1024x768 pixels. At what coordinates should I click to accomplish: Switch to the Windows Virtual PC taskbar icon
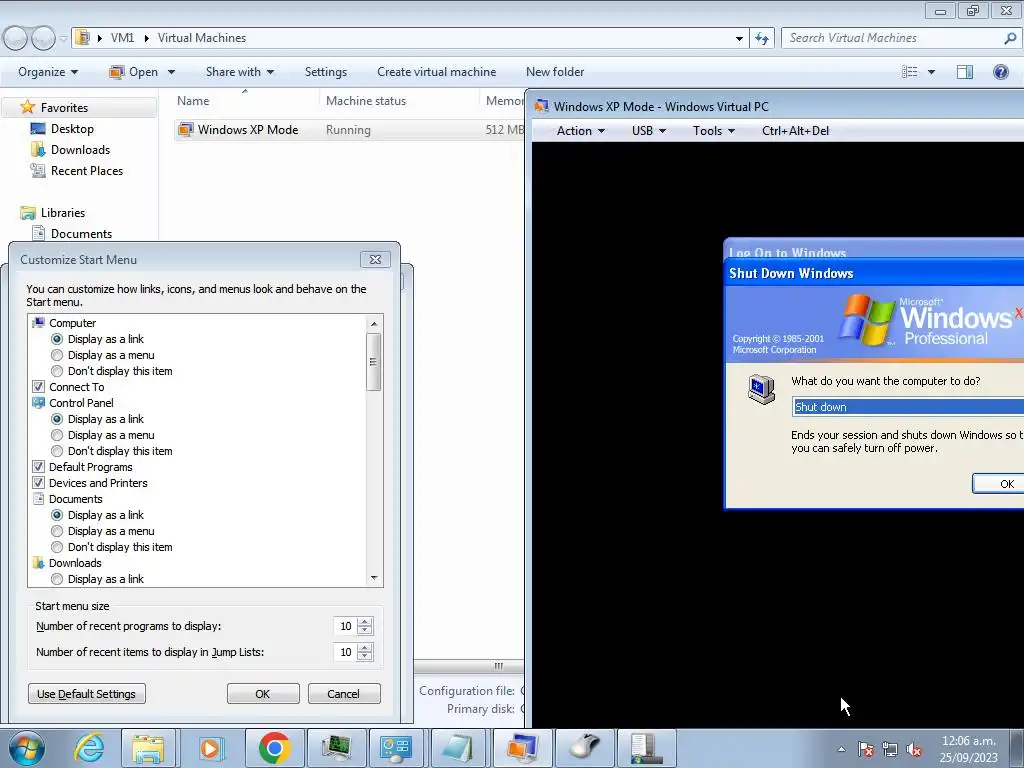pyautogui.click(x=521, y=748)
